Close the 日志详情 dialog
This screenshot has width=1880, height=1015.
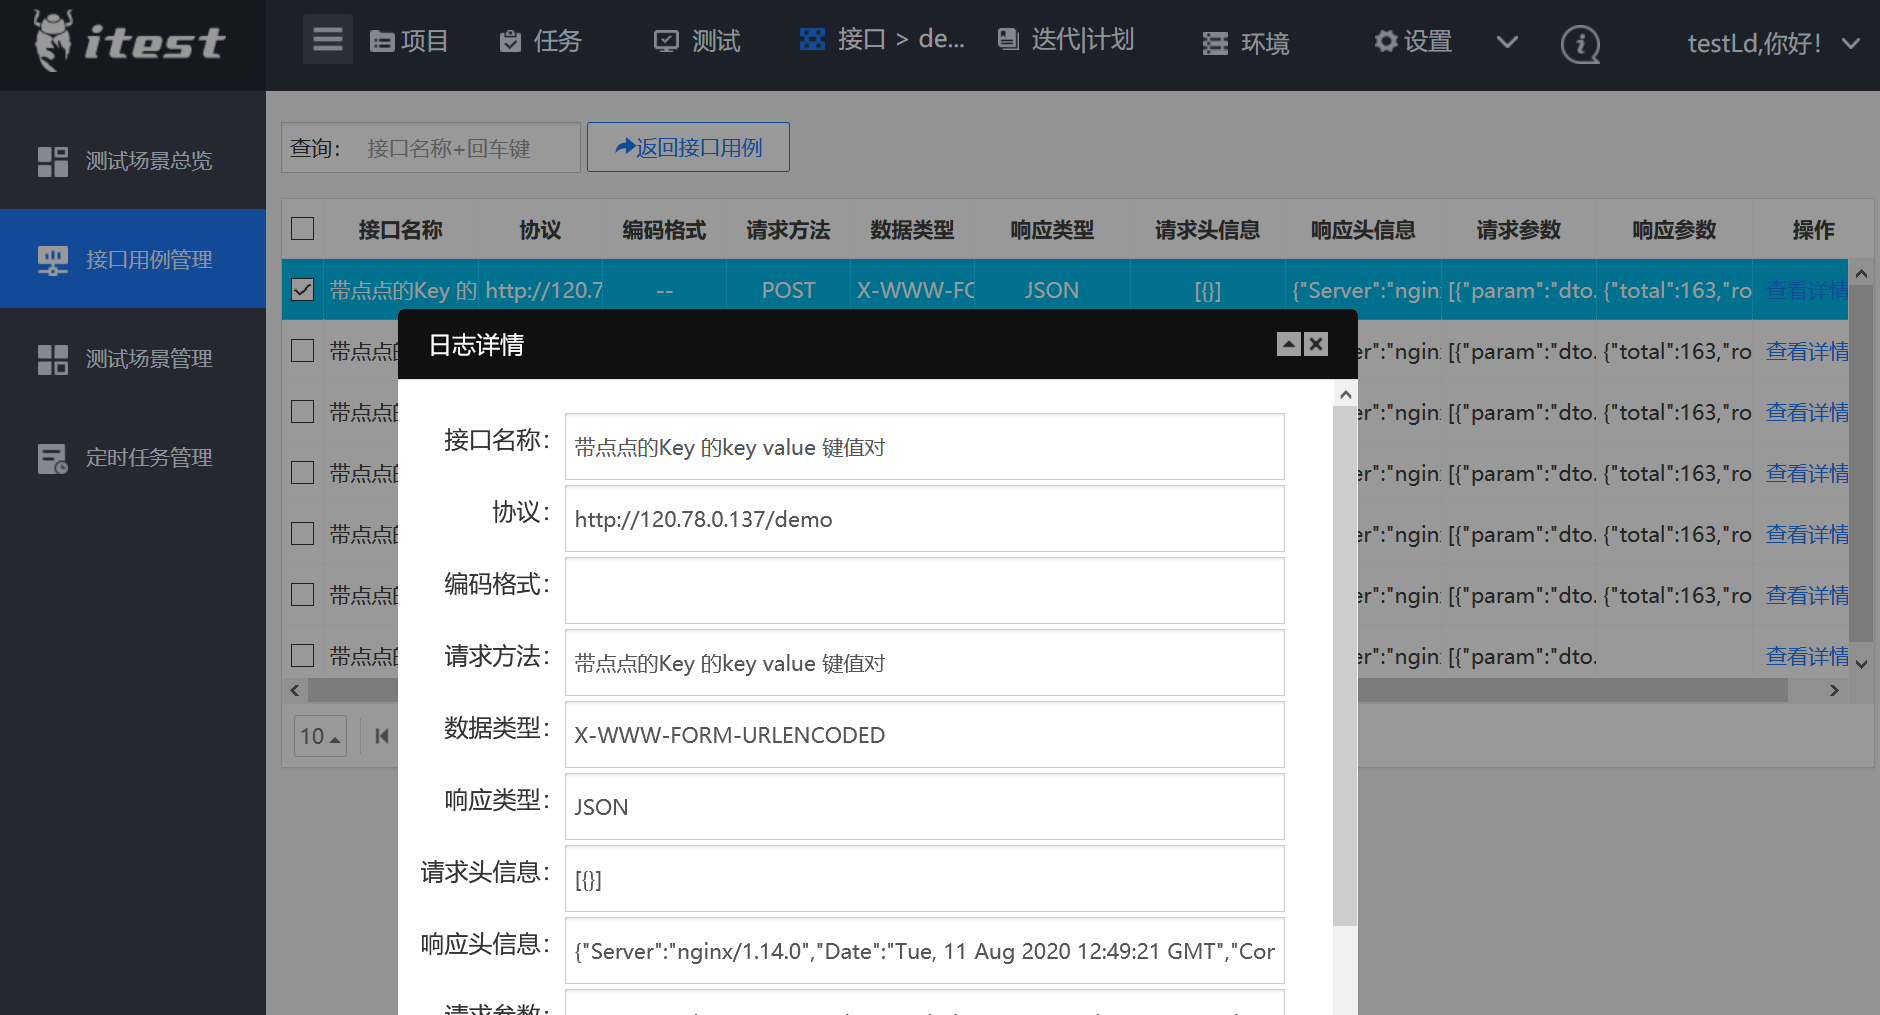coord(1316,344)
